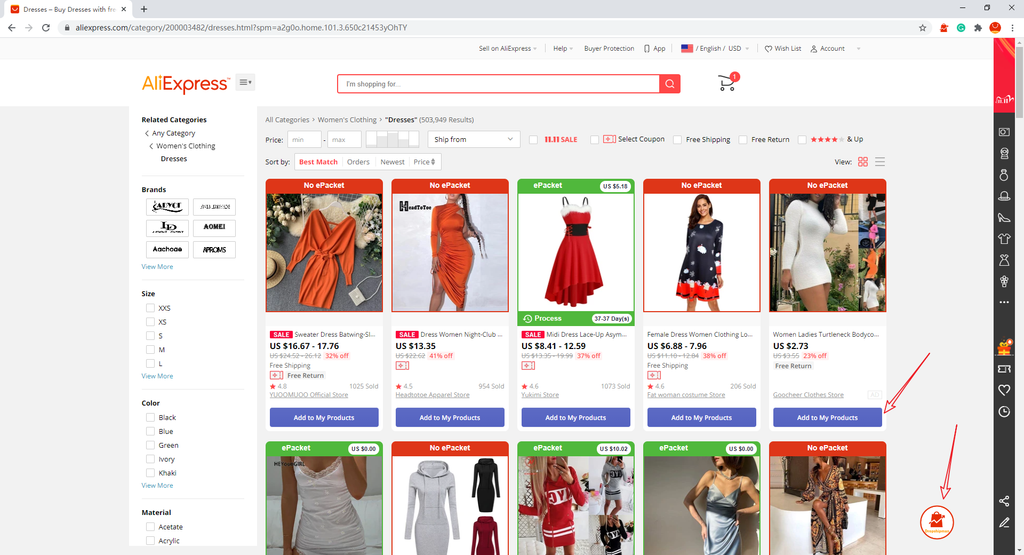Tick the Select Coupon checkbox
This screenshot has height=555, width=1024.
[594, 140]
